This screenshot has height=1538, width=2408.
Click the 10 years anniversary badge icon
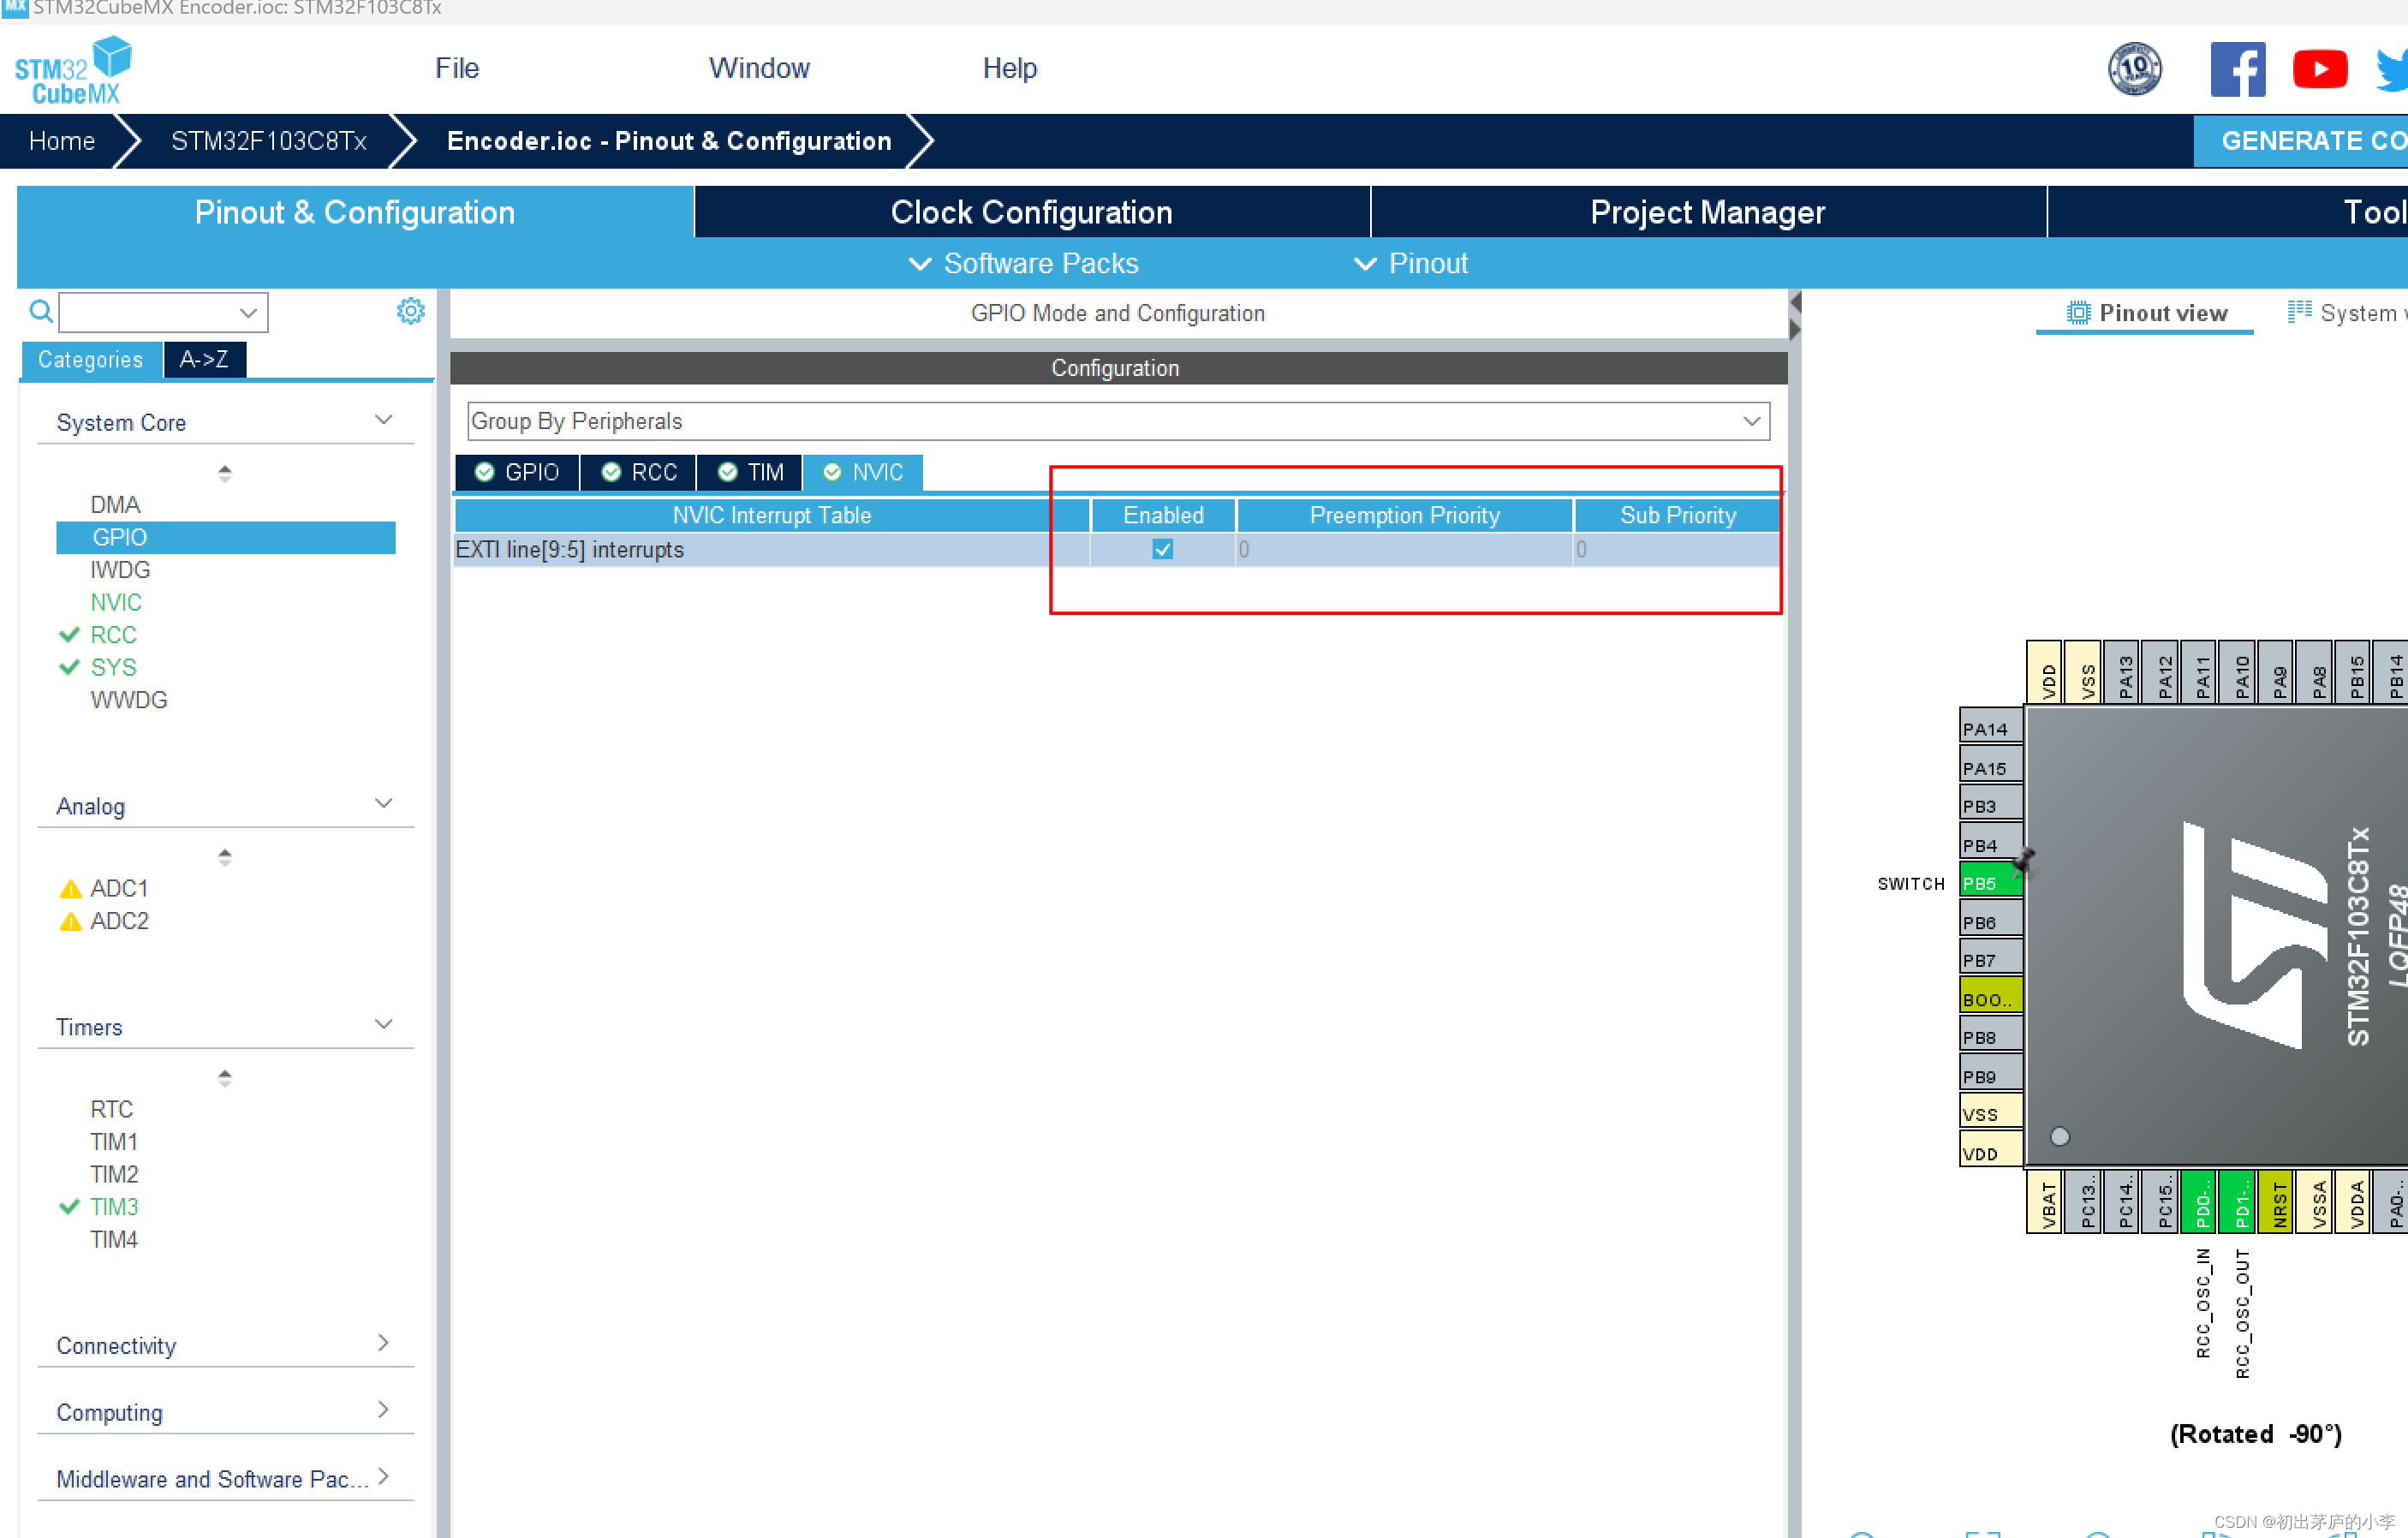[x=2134, y=69]
